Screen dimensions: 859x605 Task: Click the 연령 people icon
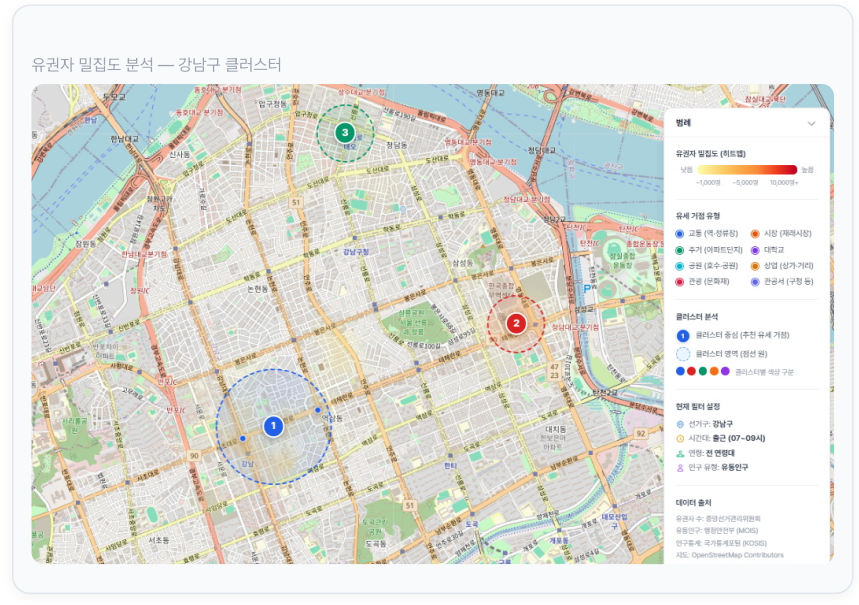pos(681,453)
